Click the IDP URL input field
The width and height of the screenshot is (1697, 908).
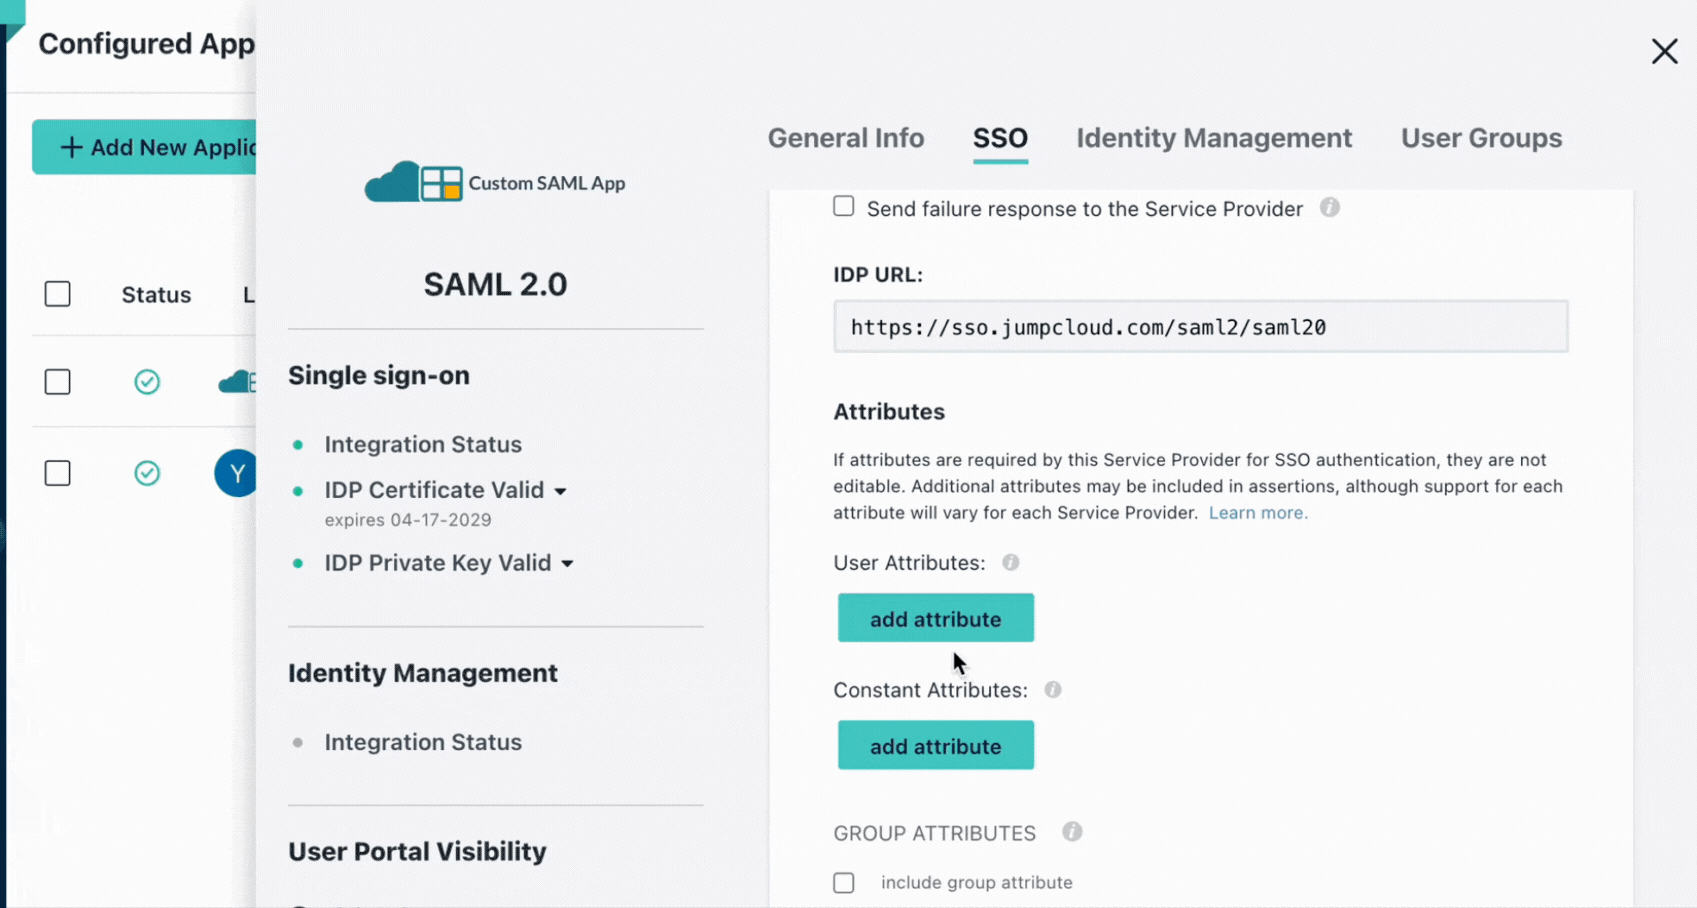pos(1200,327)
